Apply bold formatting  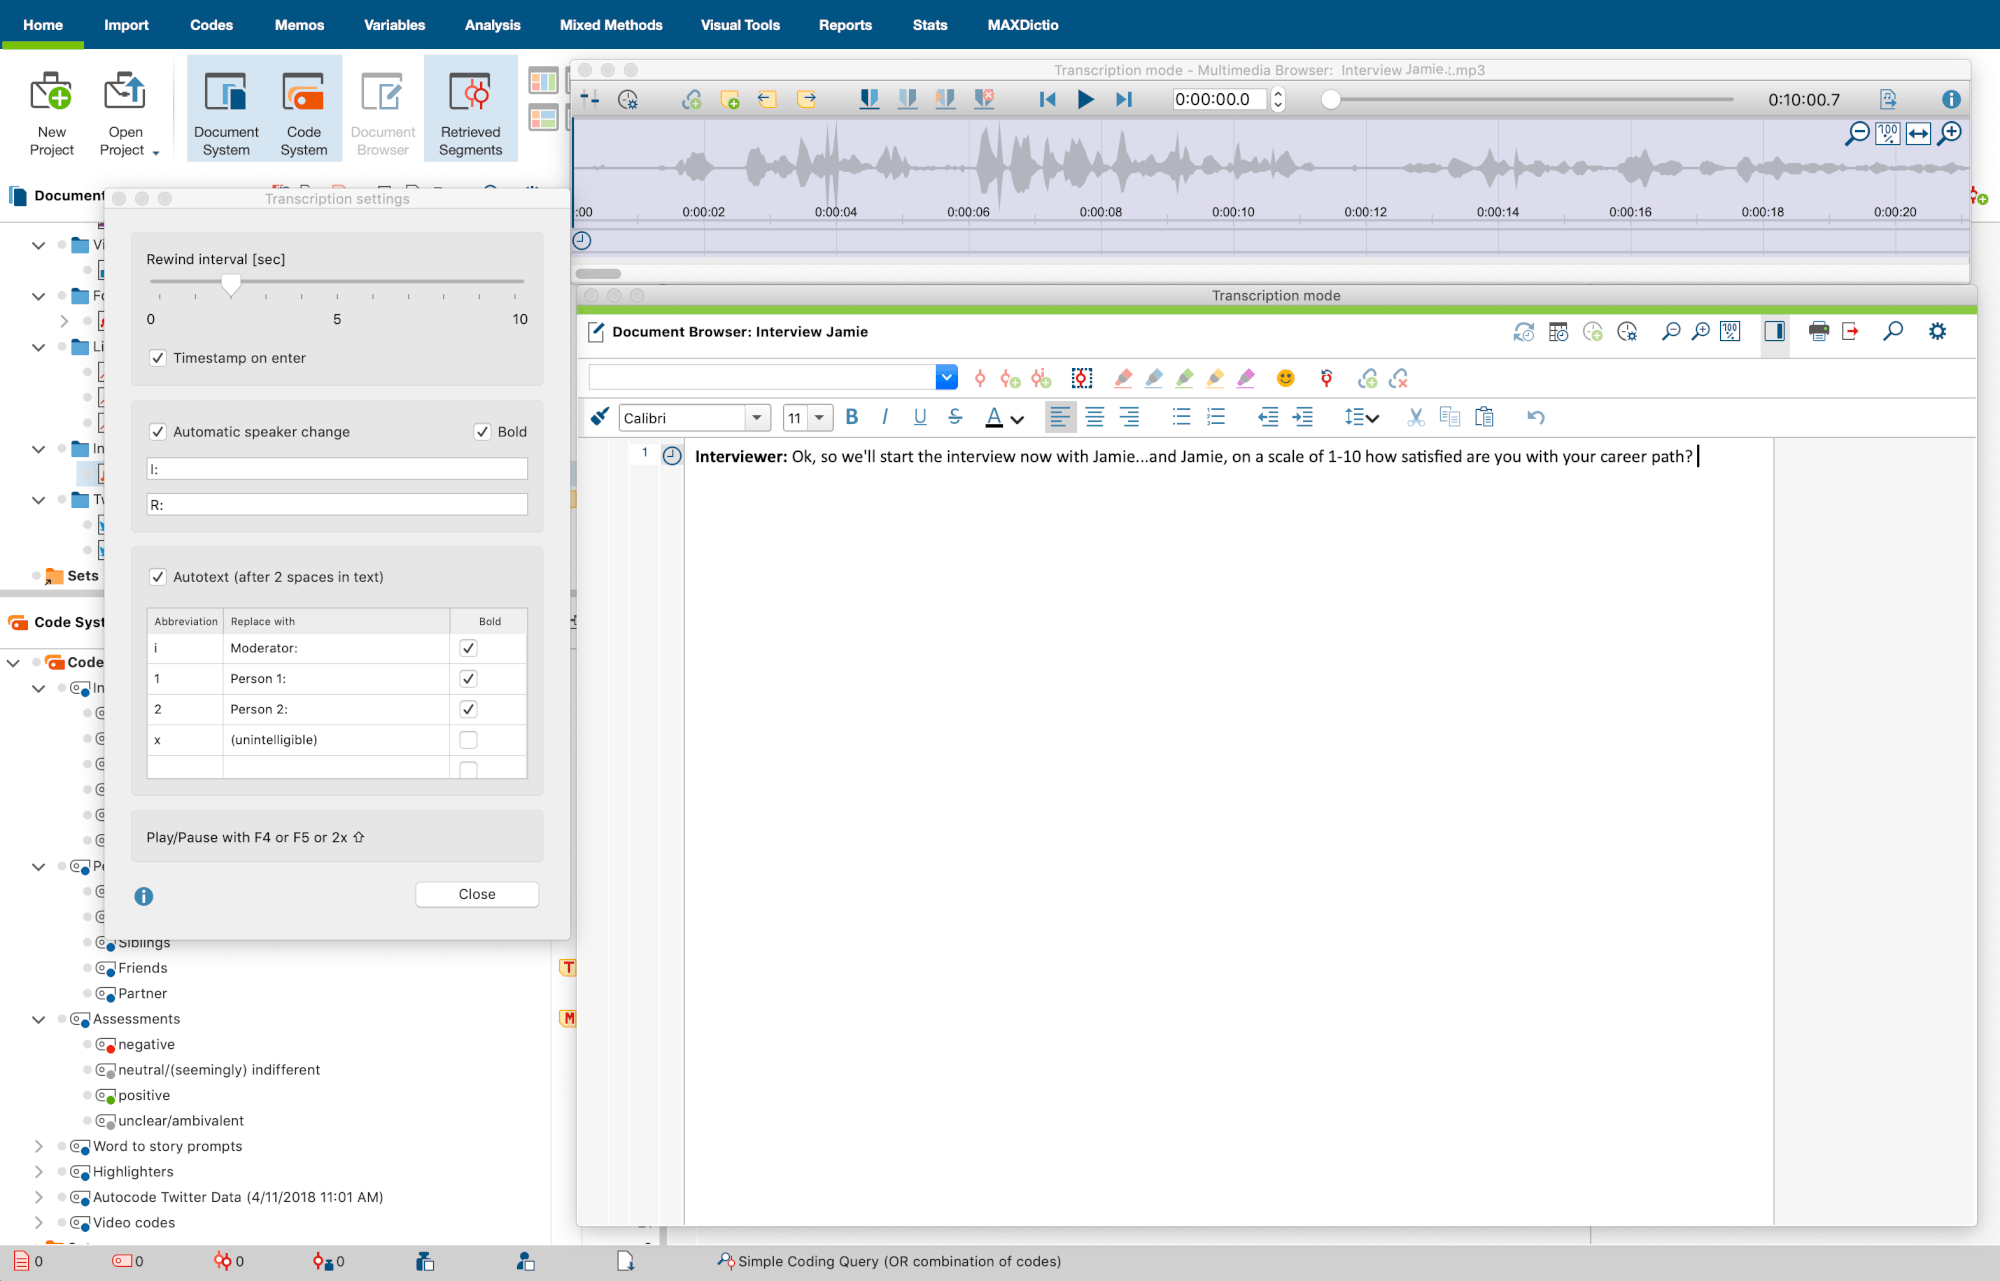[852, 417]
